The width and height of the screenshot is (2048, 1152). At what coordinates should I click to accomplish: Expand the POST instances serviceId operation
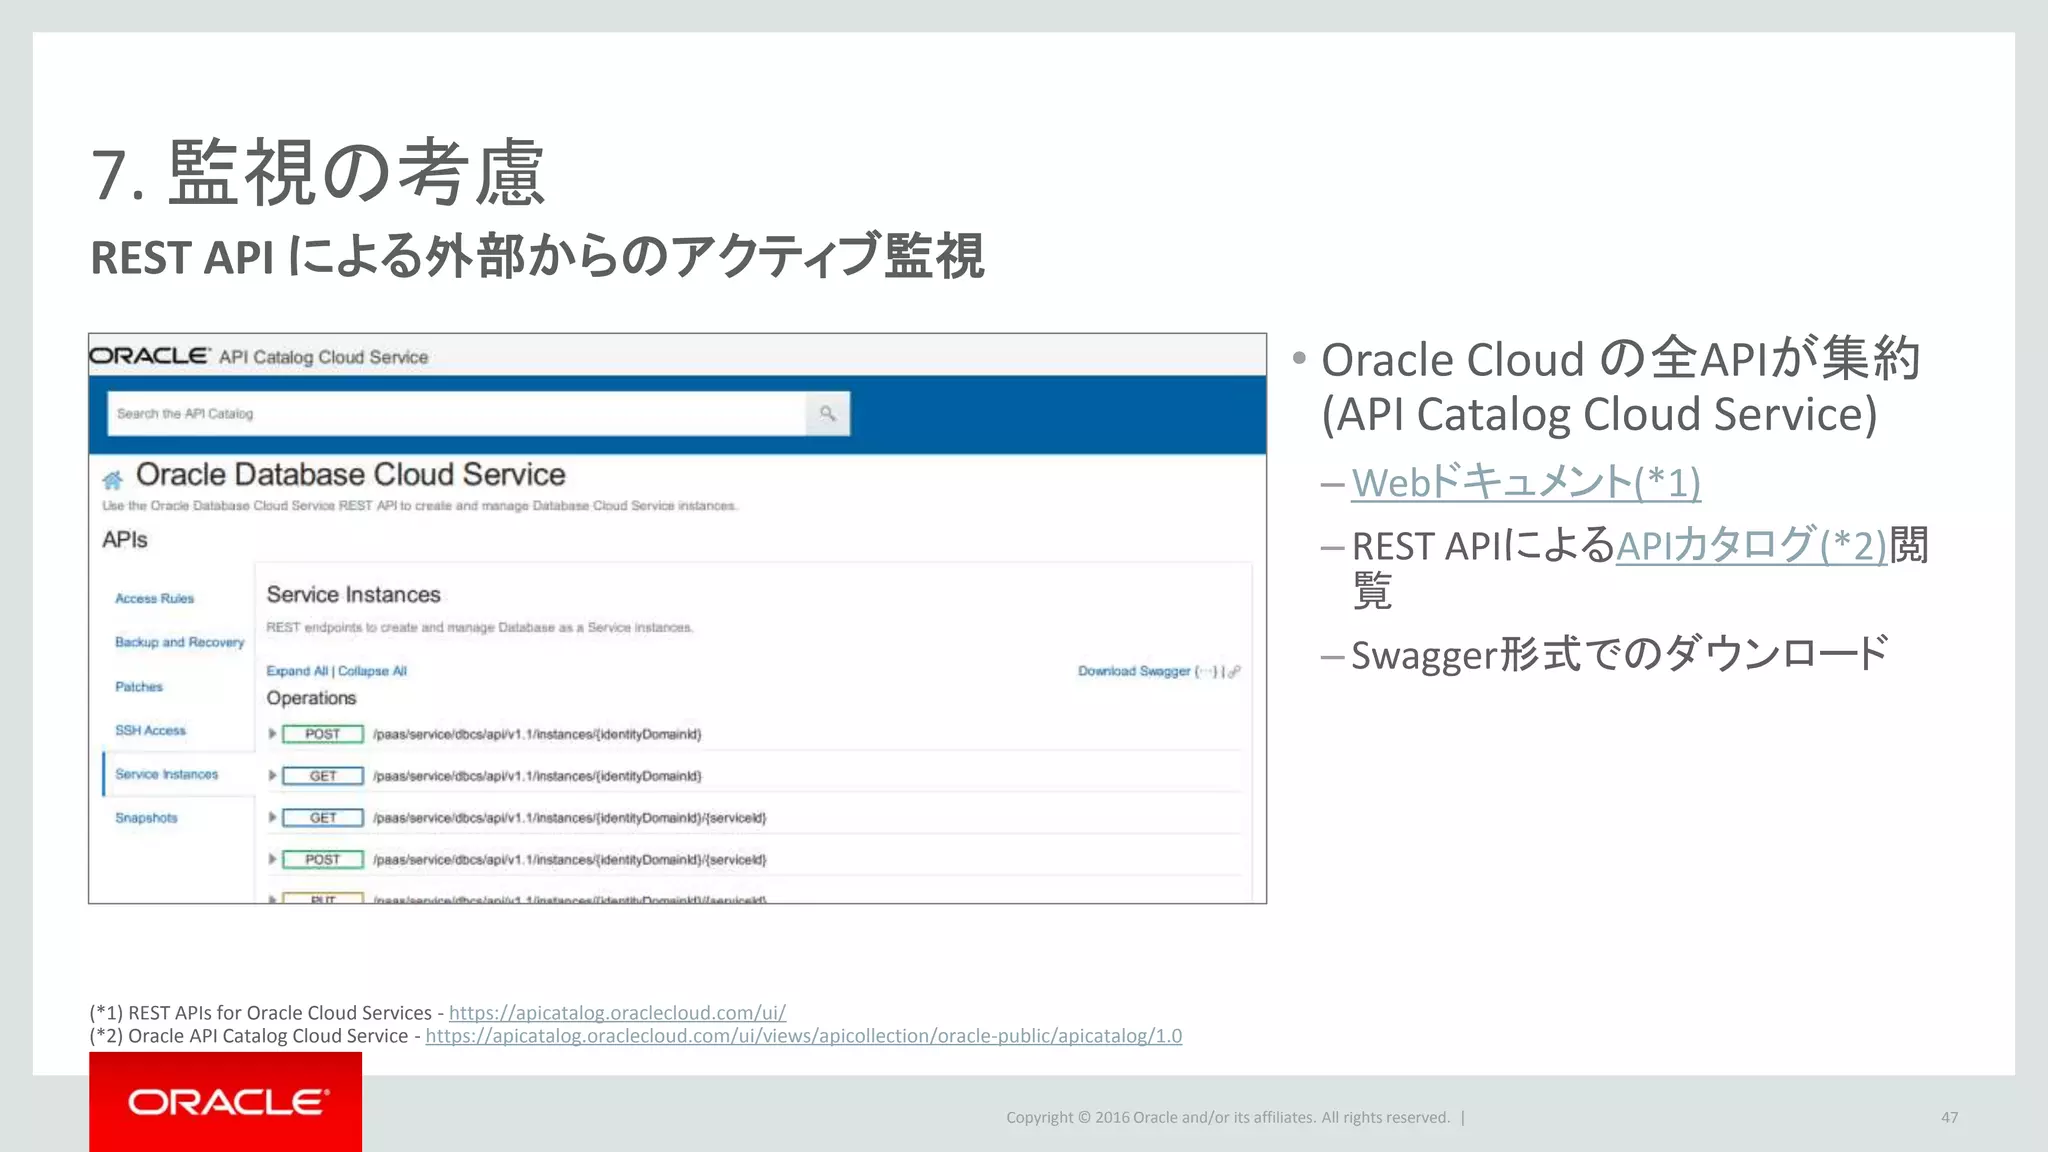pyautogui.click(x=272, y=860)
